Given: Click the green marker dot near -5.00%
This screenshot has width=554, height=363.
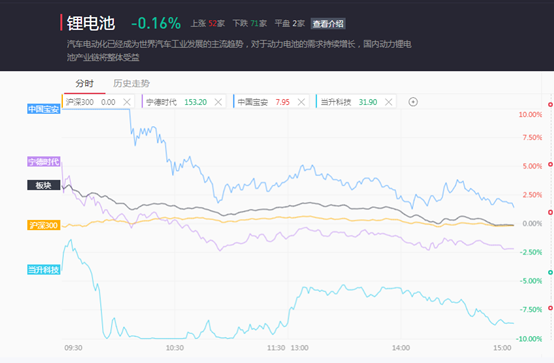Looking at the screenshot, I should [x=550, y=273].
